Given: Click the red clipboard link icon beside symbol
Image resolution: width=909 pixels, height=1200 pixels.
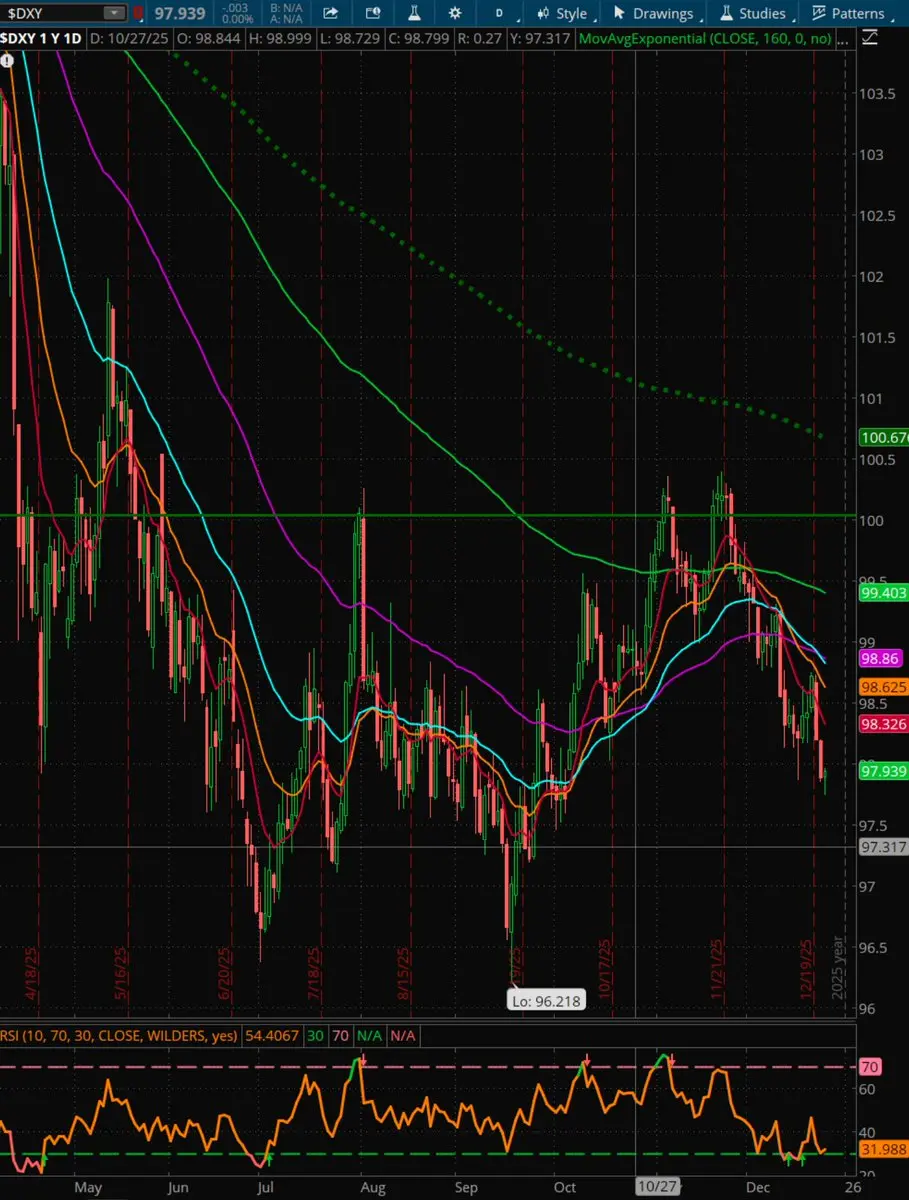Looking at the screenshot, I should click(137, 13).
